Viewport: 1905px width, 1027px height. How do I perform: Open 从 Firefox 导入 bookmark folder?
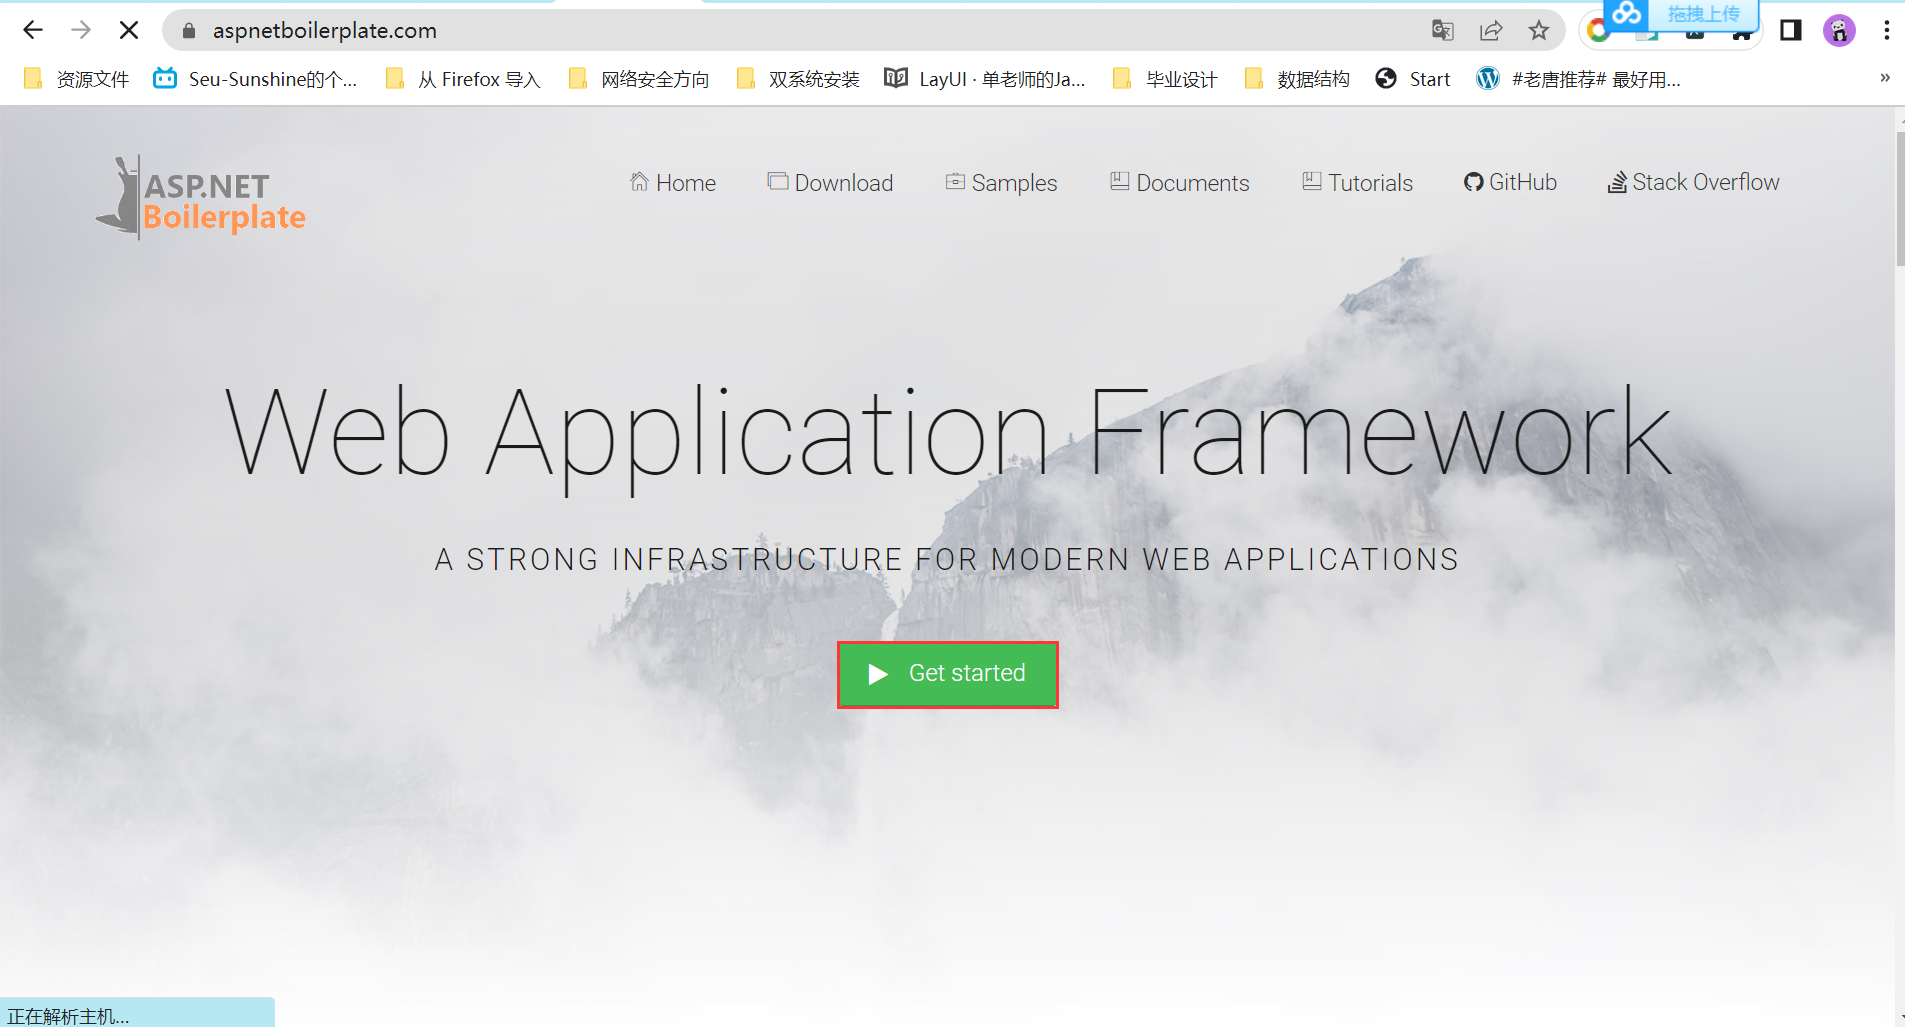[463, 79]
